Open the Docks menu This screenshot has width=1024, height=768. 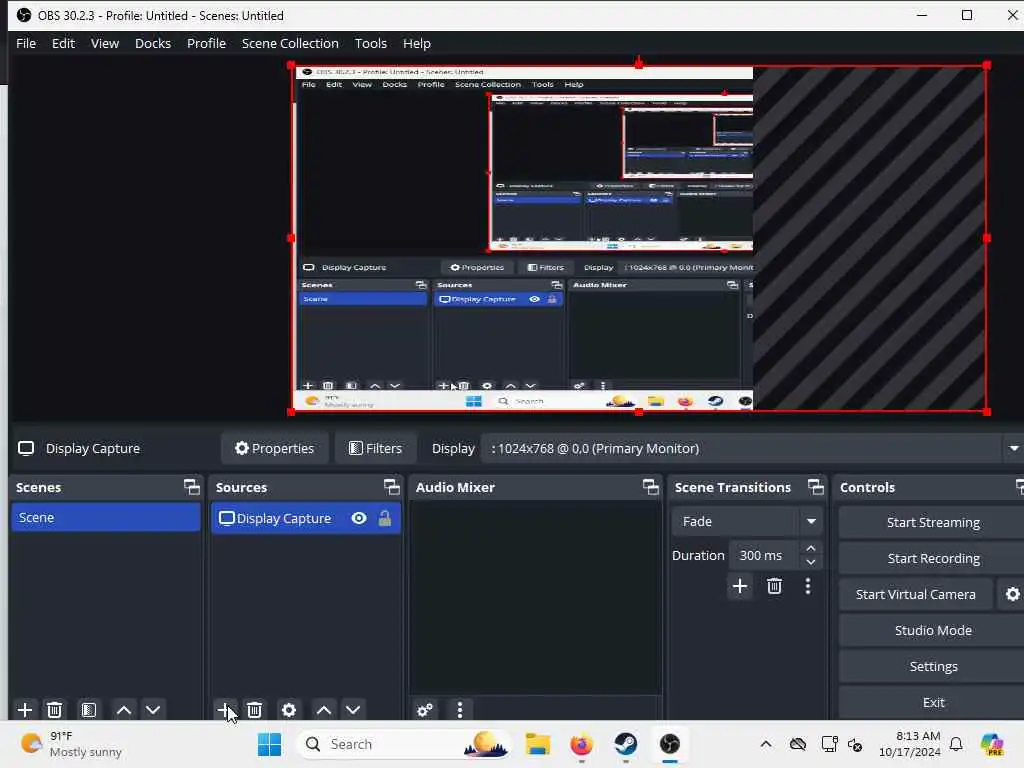pos(153,43)
